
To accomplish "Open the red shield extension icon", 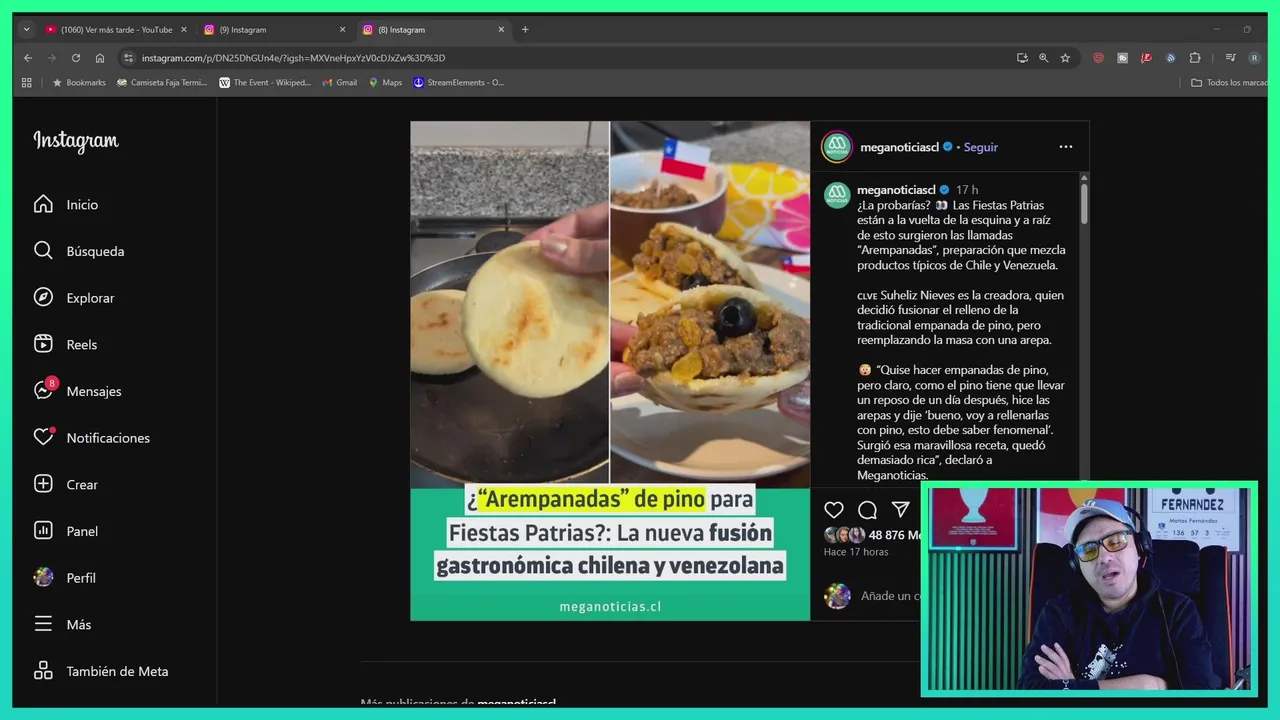I will 1098,58.
